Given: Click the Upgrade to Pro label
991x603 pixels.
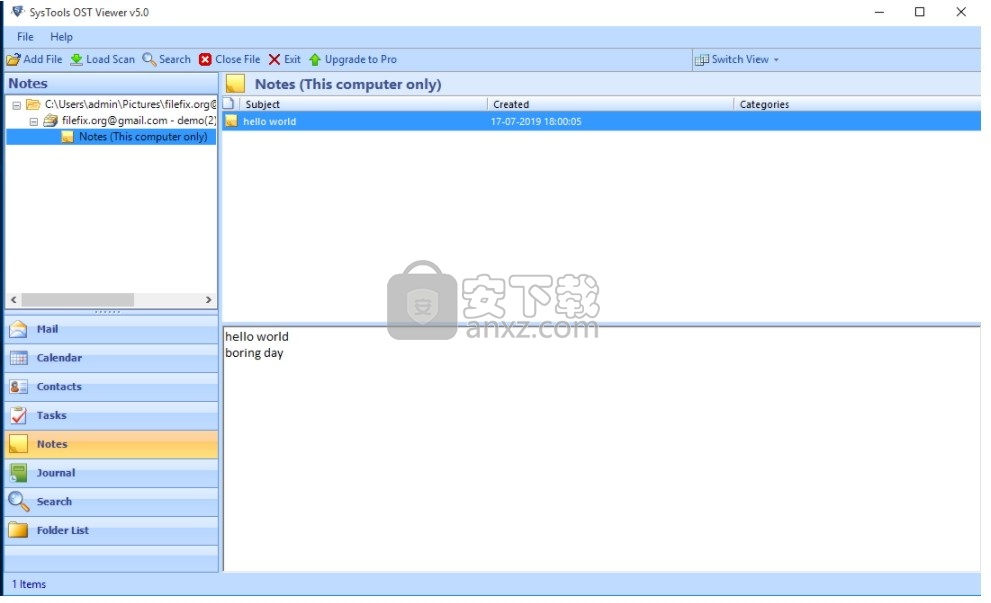Looking at the screenshot, I should [361, 59].
